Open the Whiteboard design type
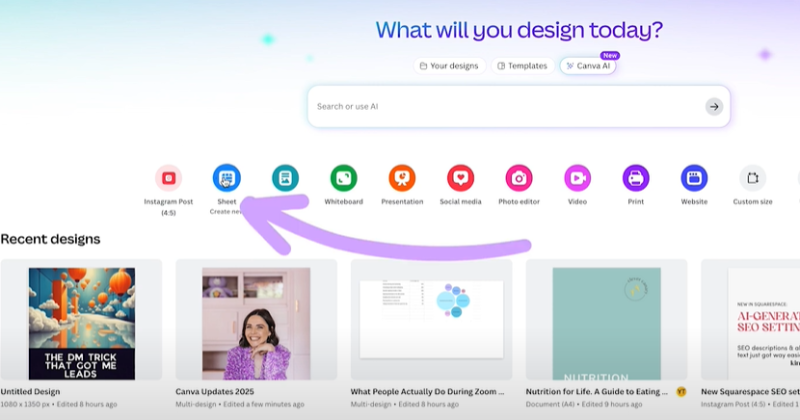The width and height of the screenshot is (800, 420). click(x=343, y=178)
